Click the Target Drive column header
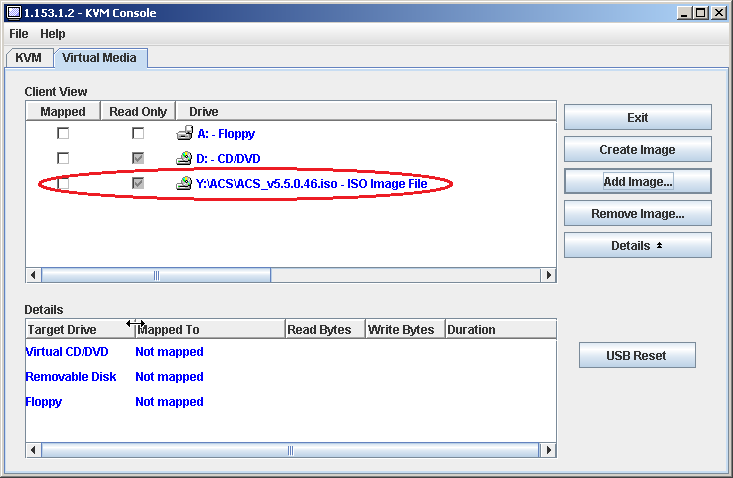733x478 pixels. 80,329
